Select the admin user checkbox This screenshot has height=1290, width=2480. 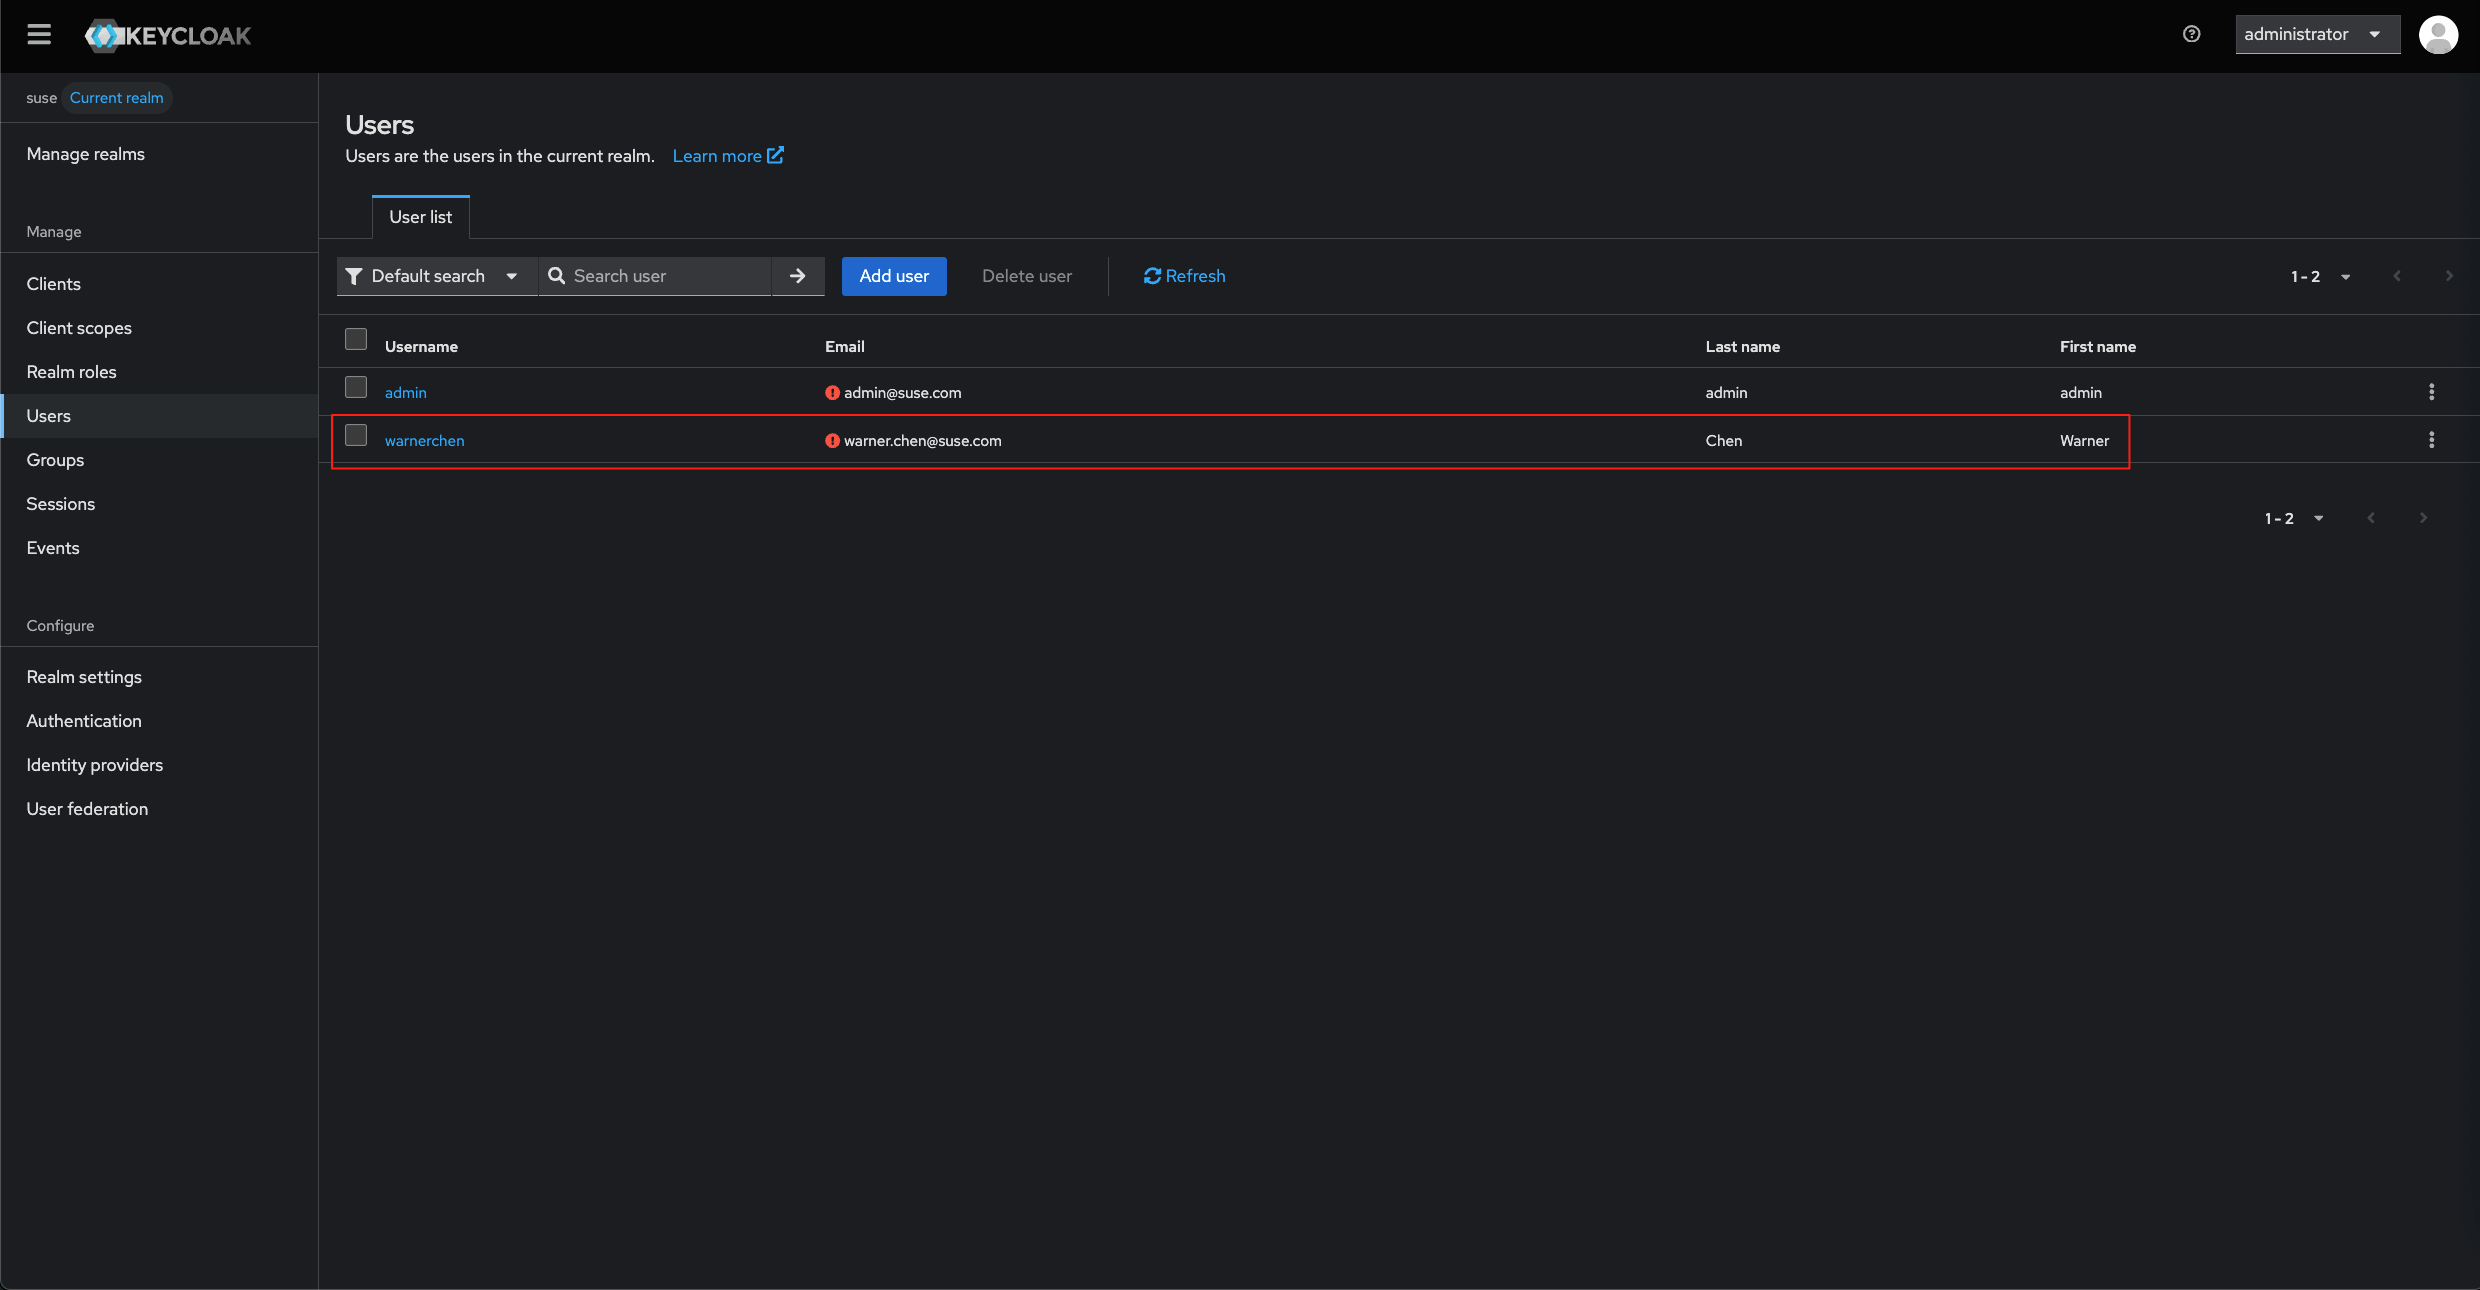coord(356,388)
